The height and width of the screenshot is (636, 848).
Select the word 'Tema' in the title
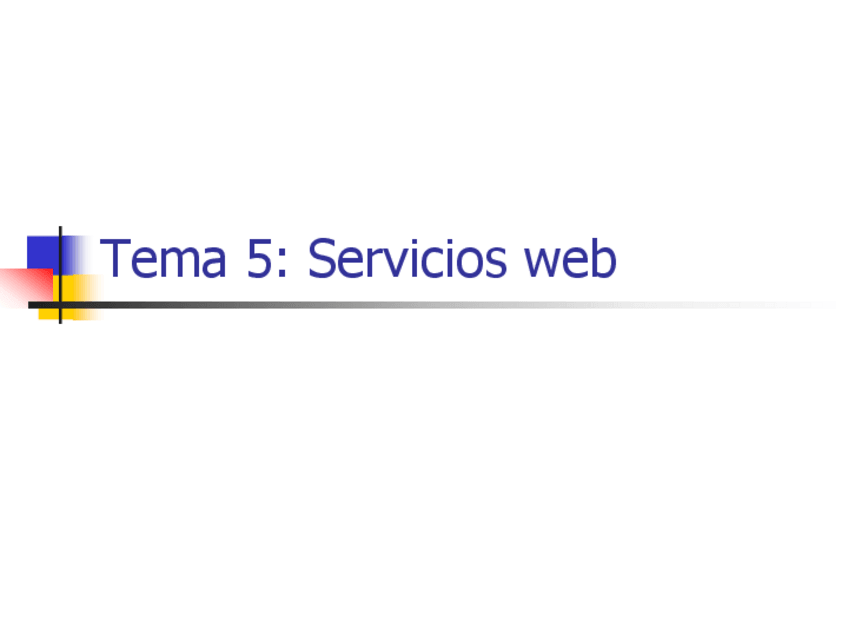point(163,259)
